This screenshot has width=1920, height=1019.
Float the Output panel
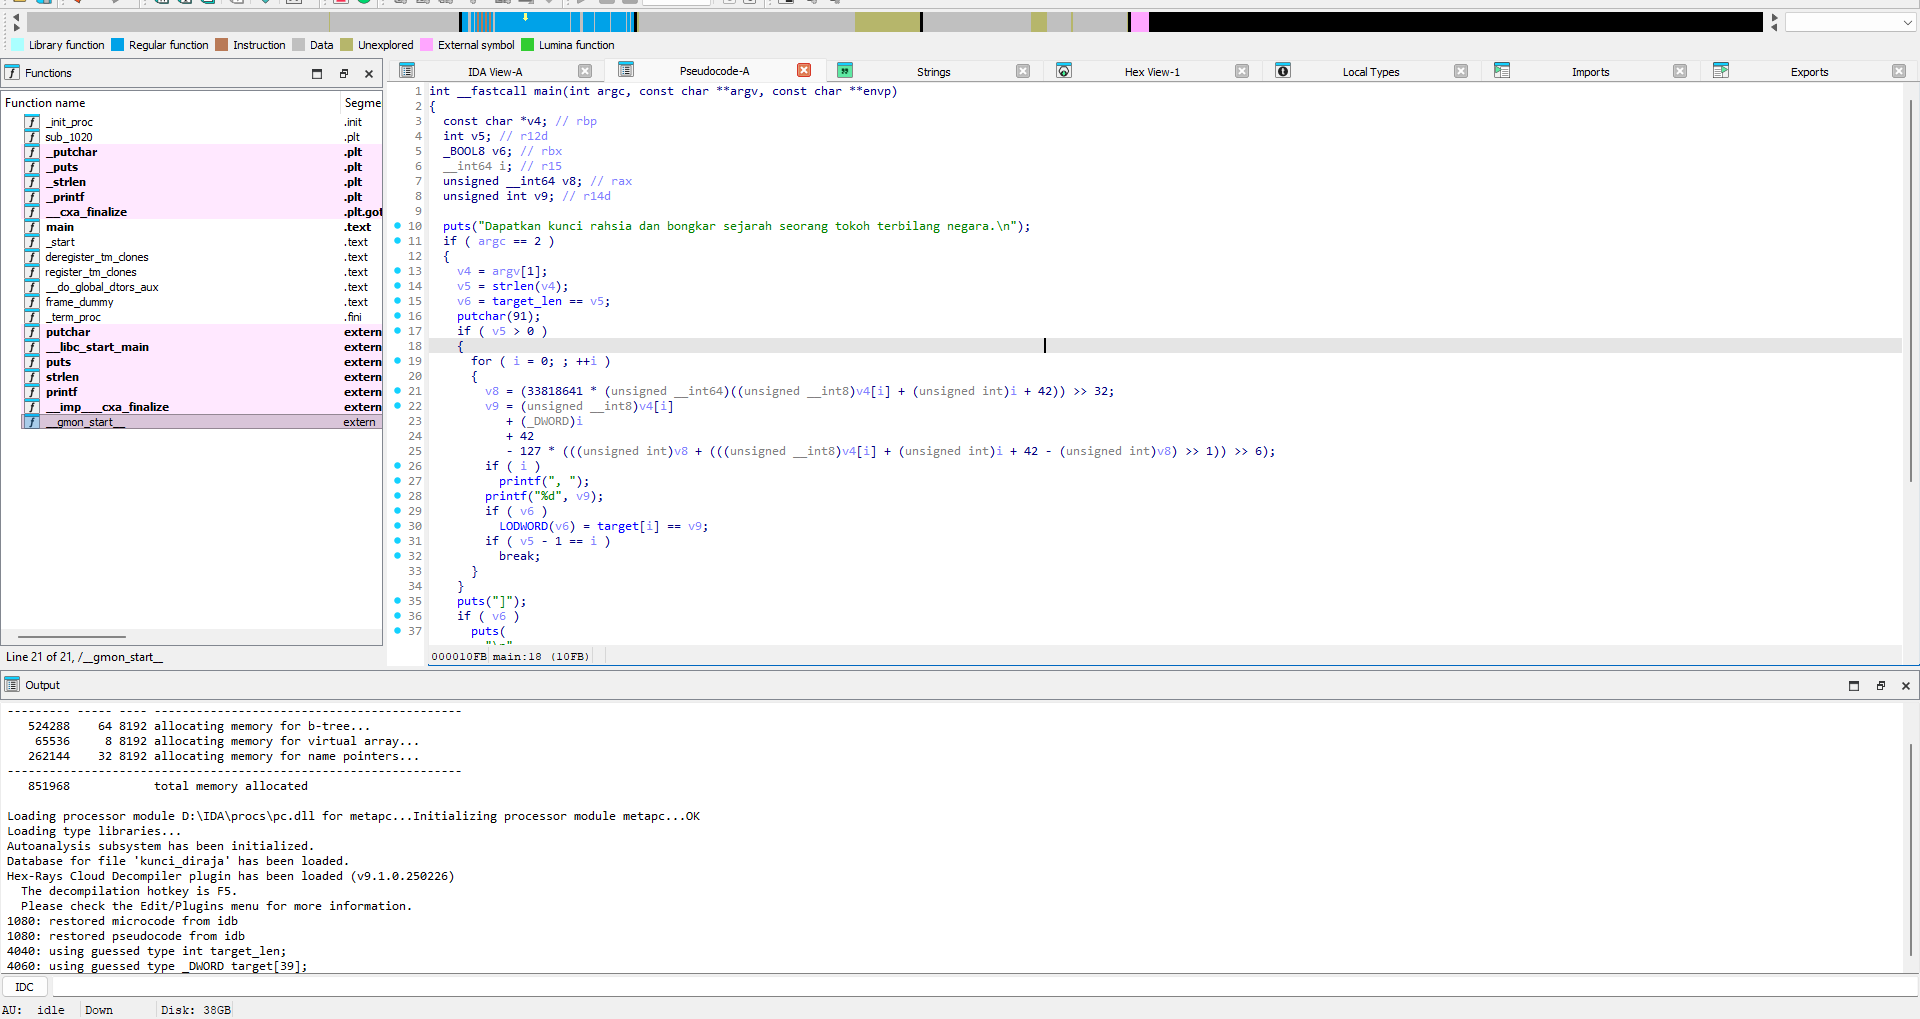click(1880, 686)
